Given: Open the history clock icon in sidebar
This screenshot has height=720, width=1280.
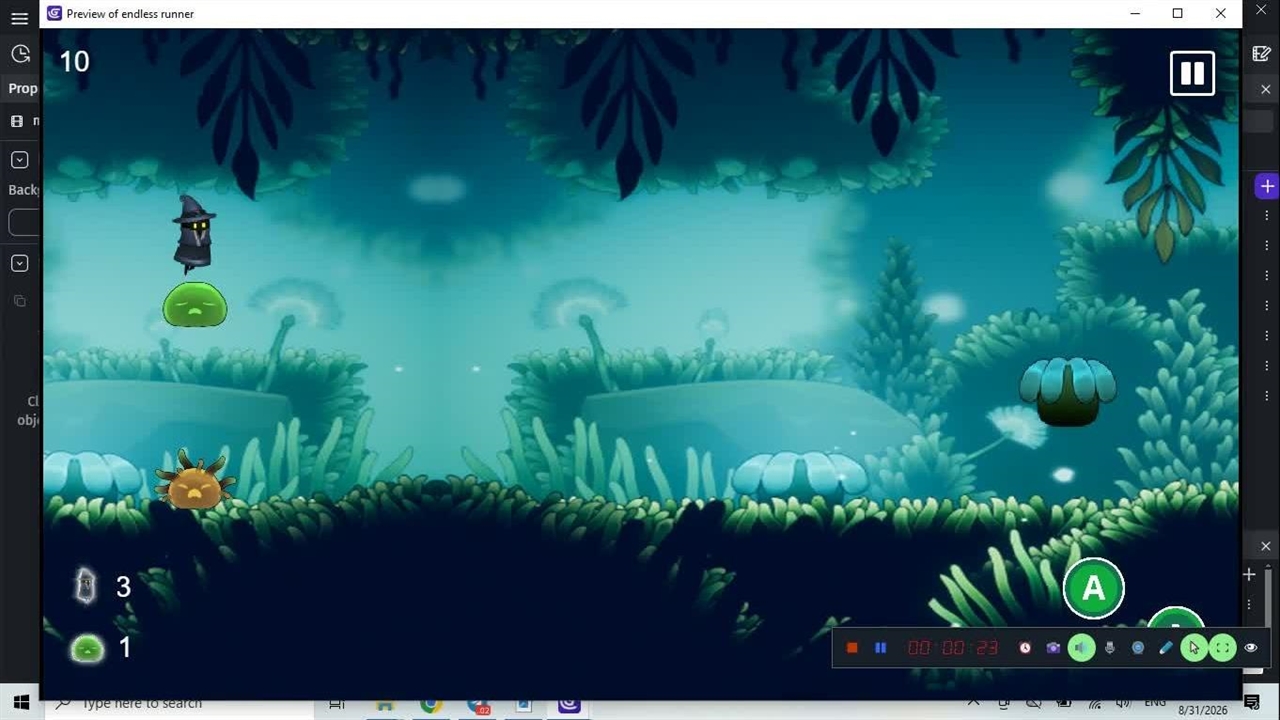Looking at the screenshot, I should point(20,54).
